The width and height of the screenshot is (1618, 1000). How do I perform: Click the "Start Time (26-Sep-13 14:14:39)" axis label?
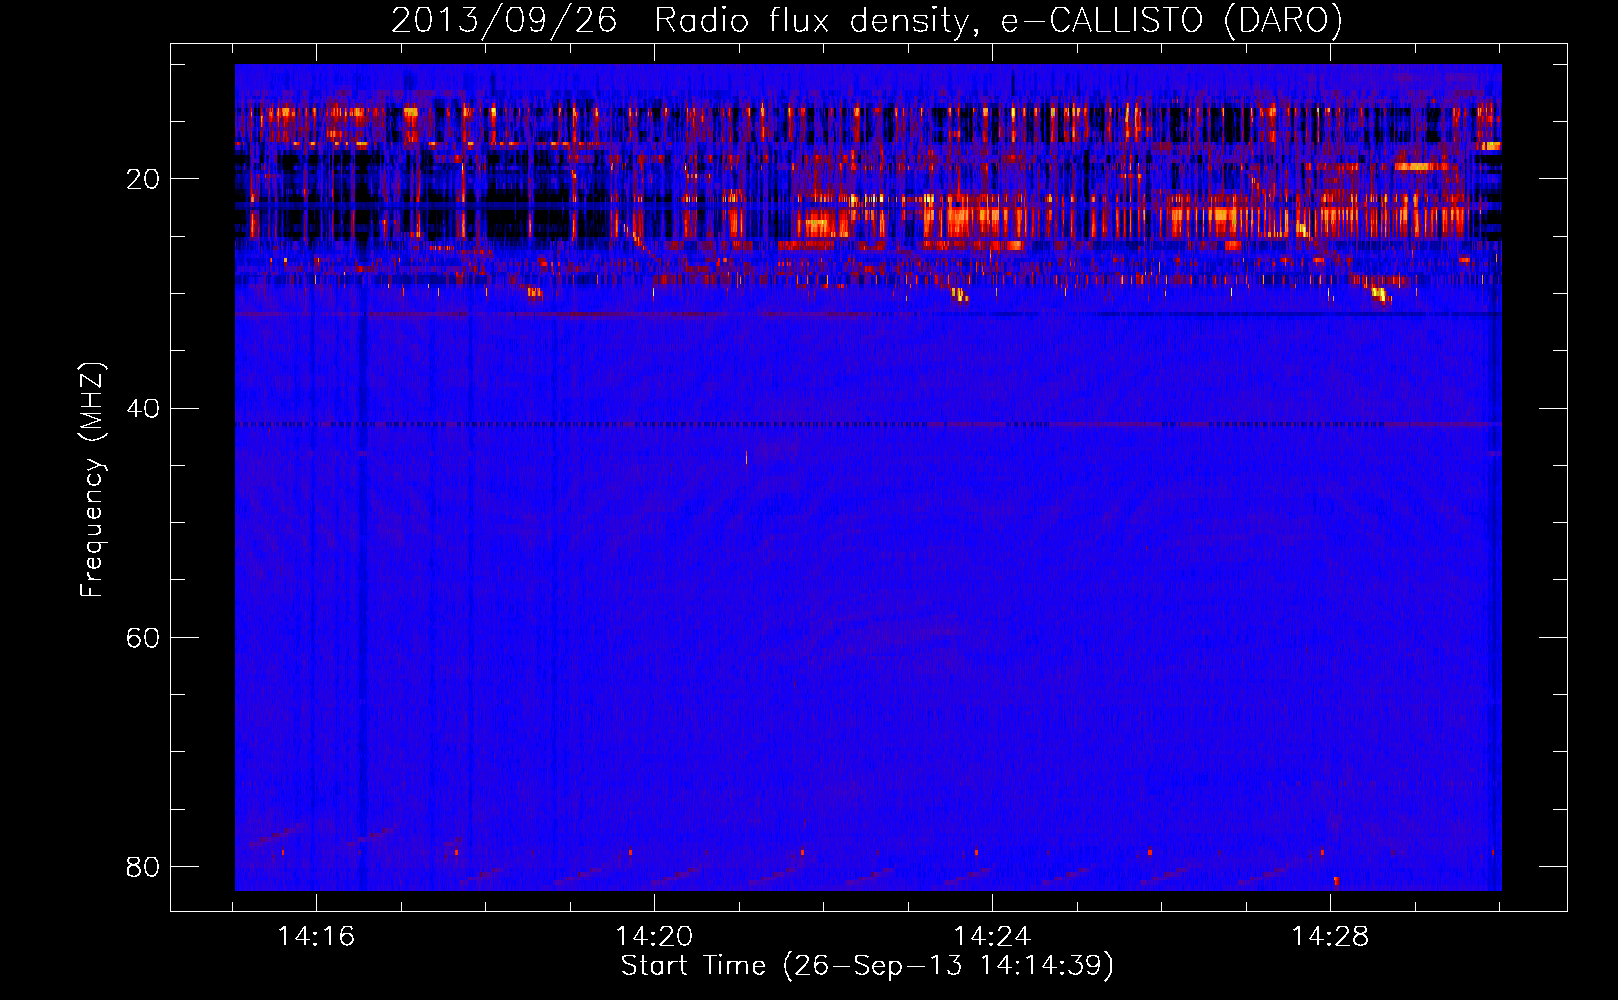coord(867,966)
